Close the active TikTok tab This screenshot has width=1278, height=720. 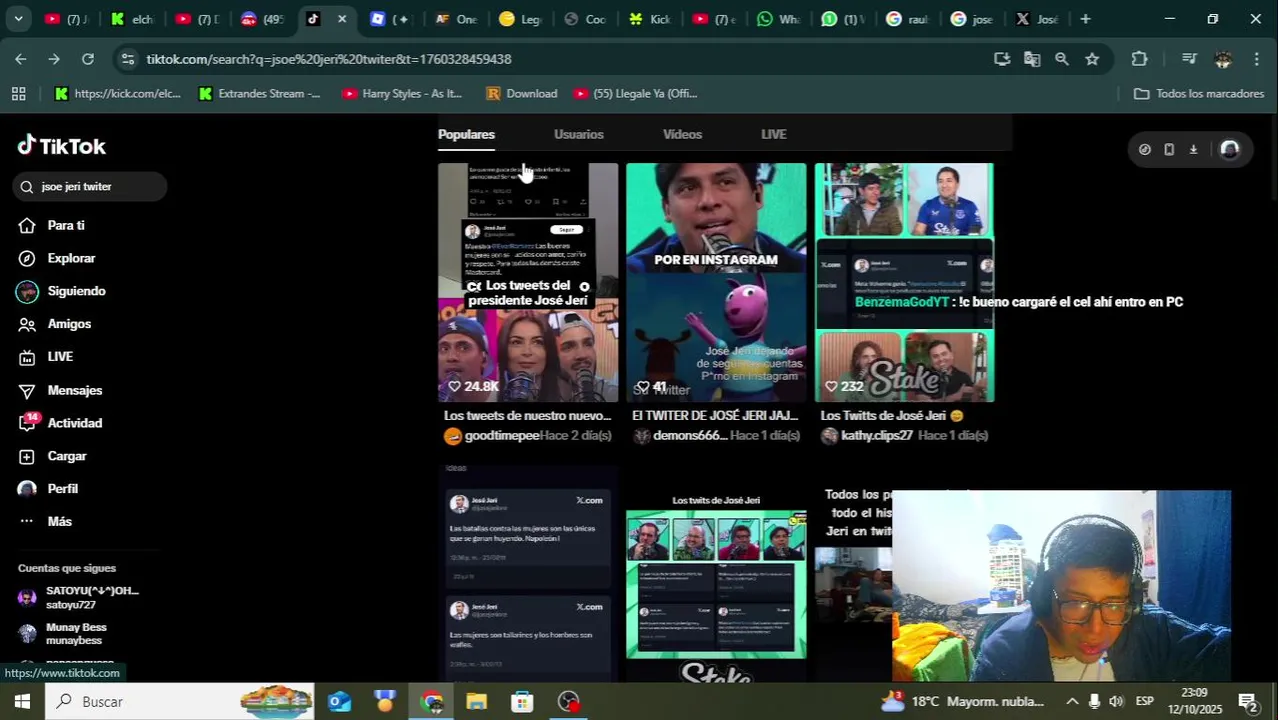pos(342,19)
